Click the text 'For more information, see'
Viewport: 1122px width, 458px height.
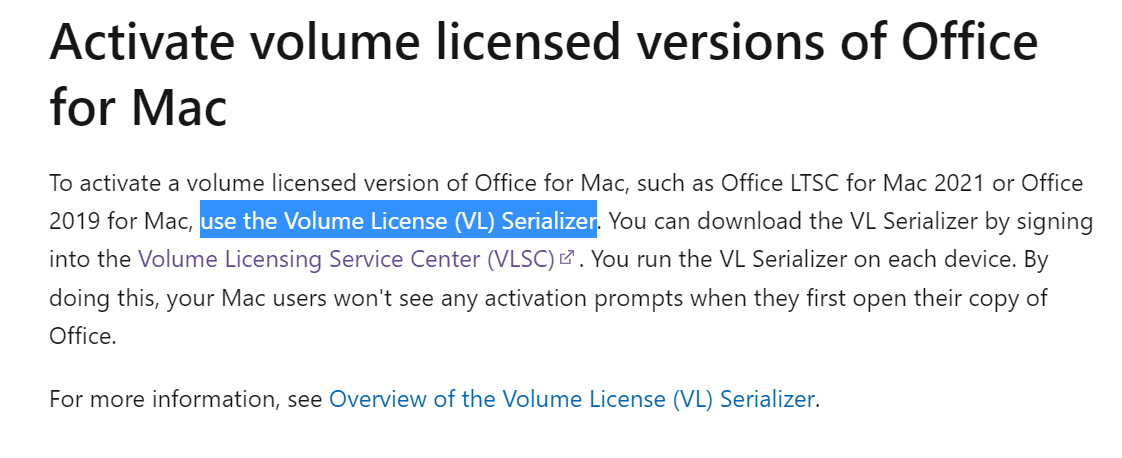[x=186, y=399]
